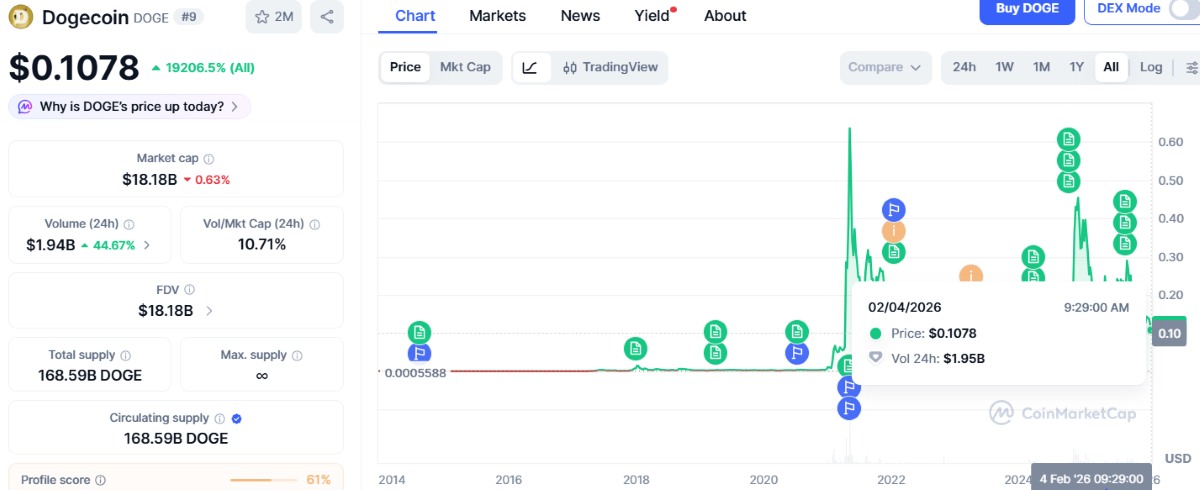
Task: Click the 4 Feb '26 09:29:00 date label
Action: [1091, 477]
